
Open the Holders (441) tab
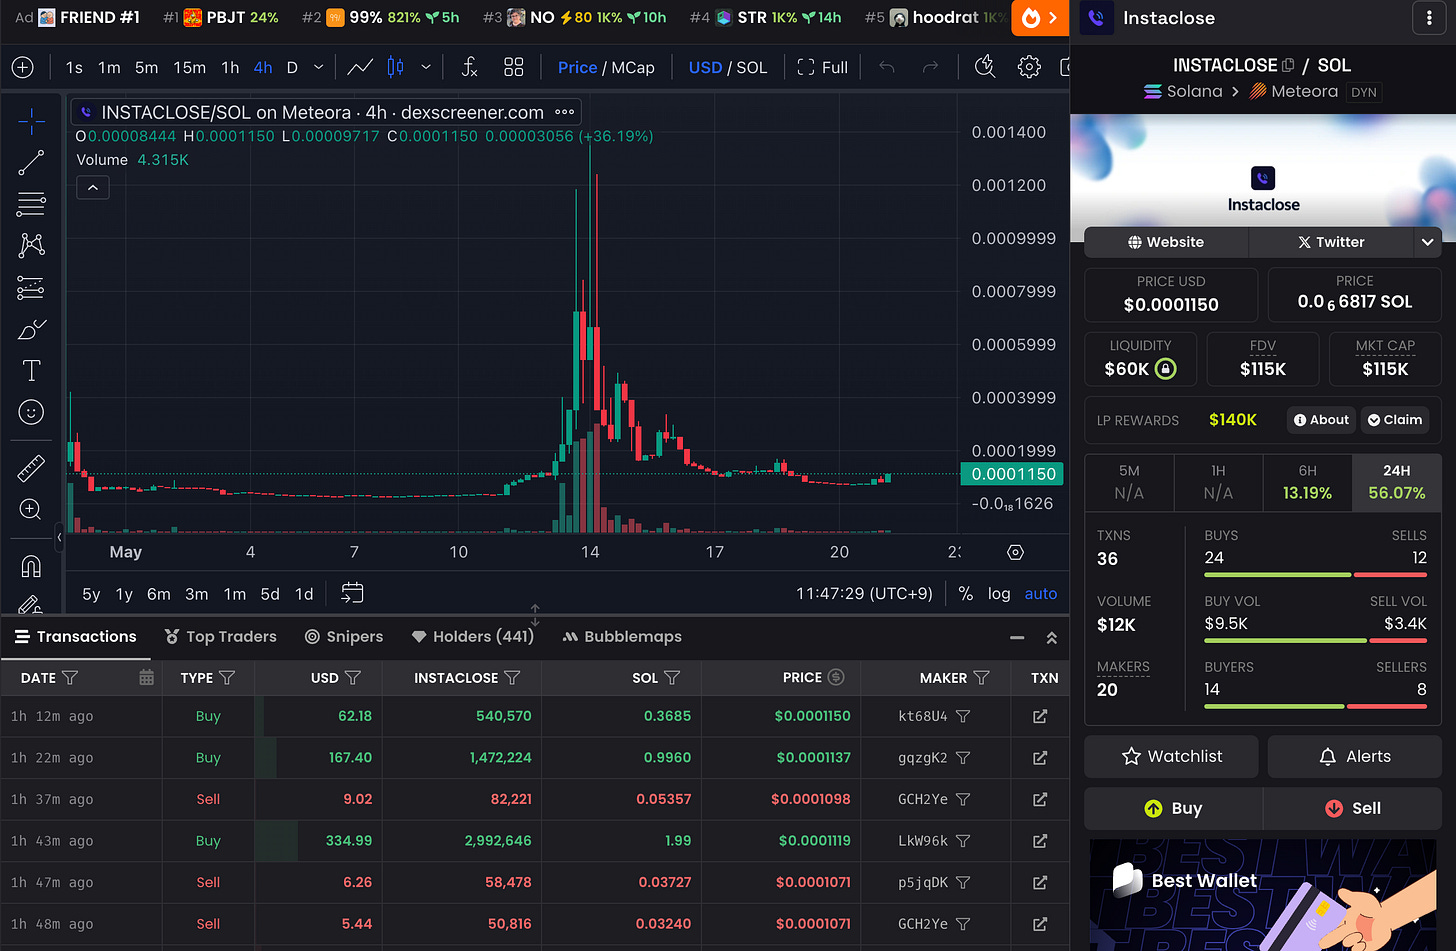click(473, 637)
